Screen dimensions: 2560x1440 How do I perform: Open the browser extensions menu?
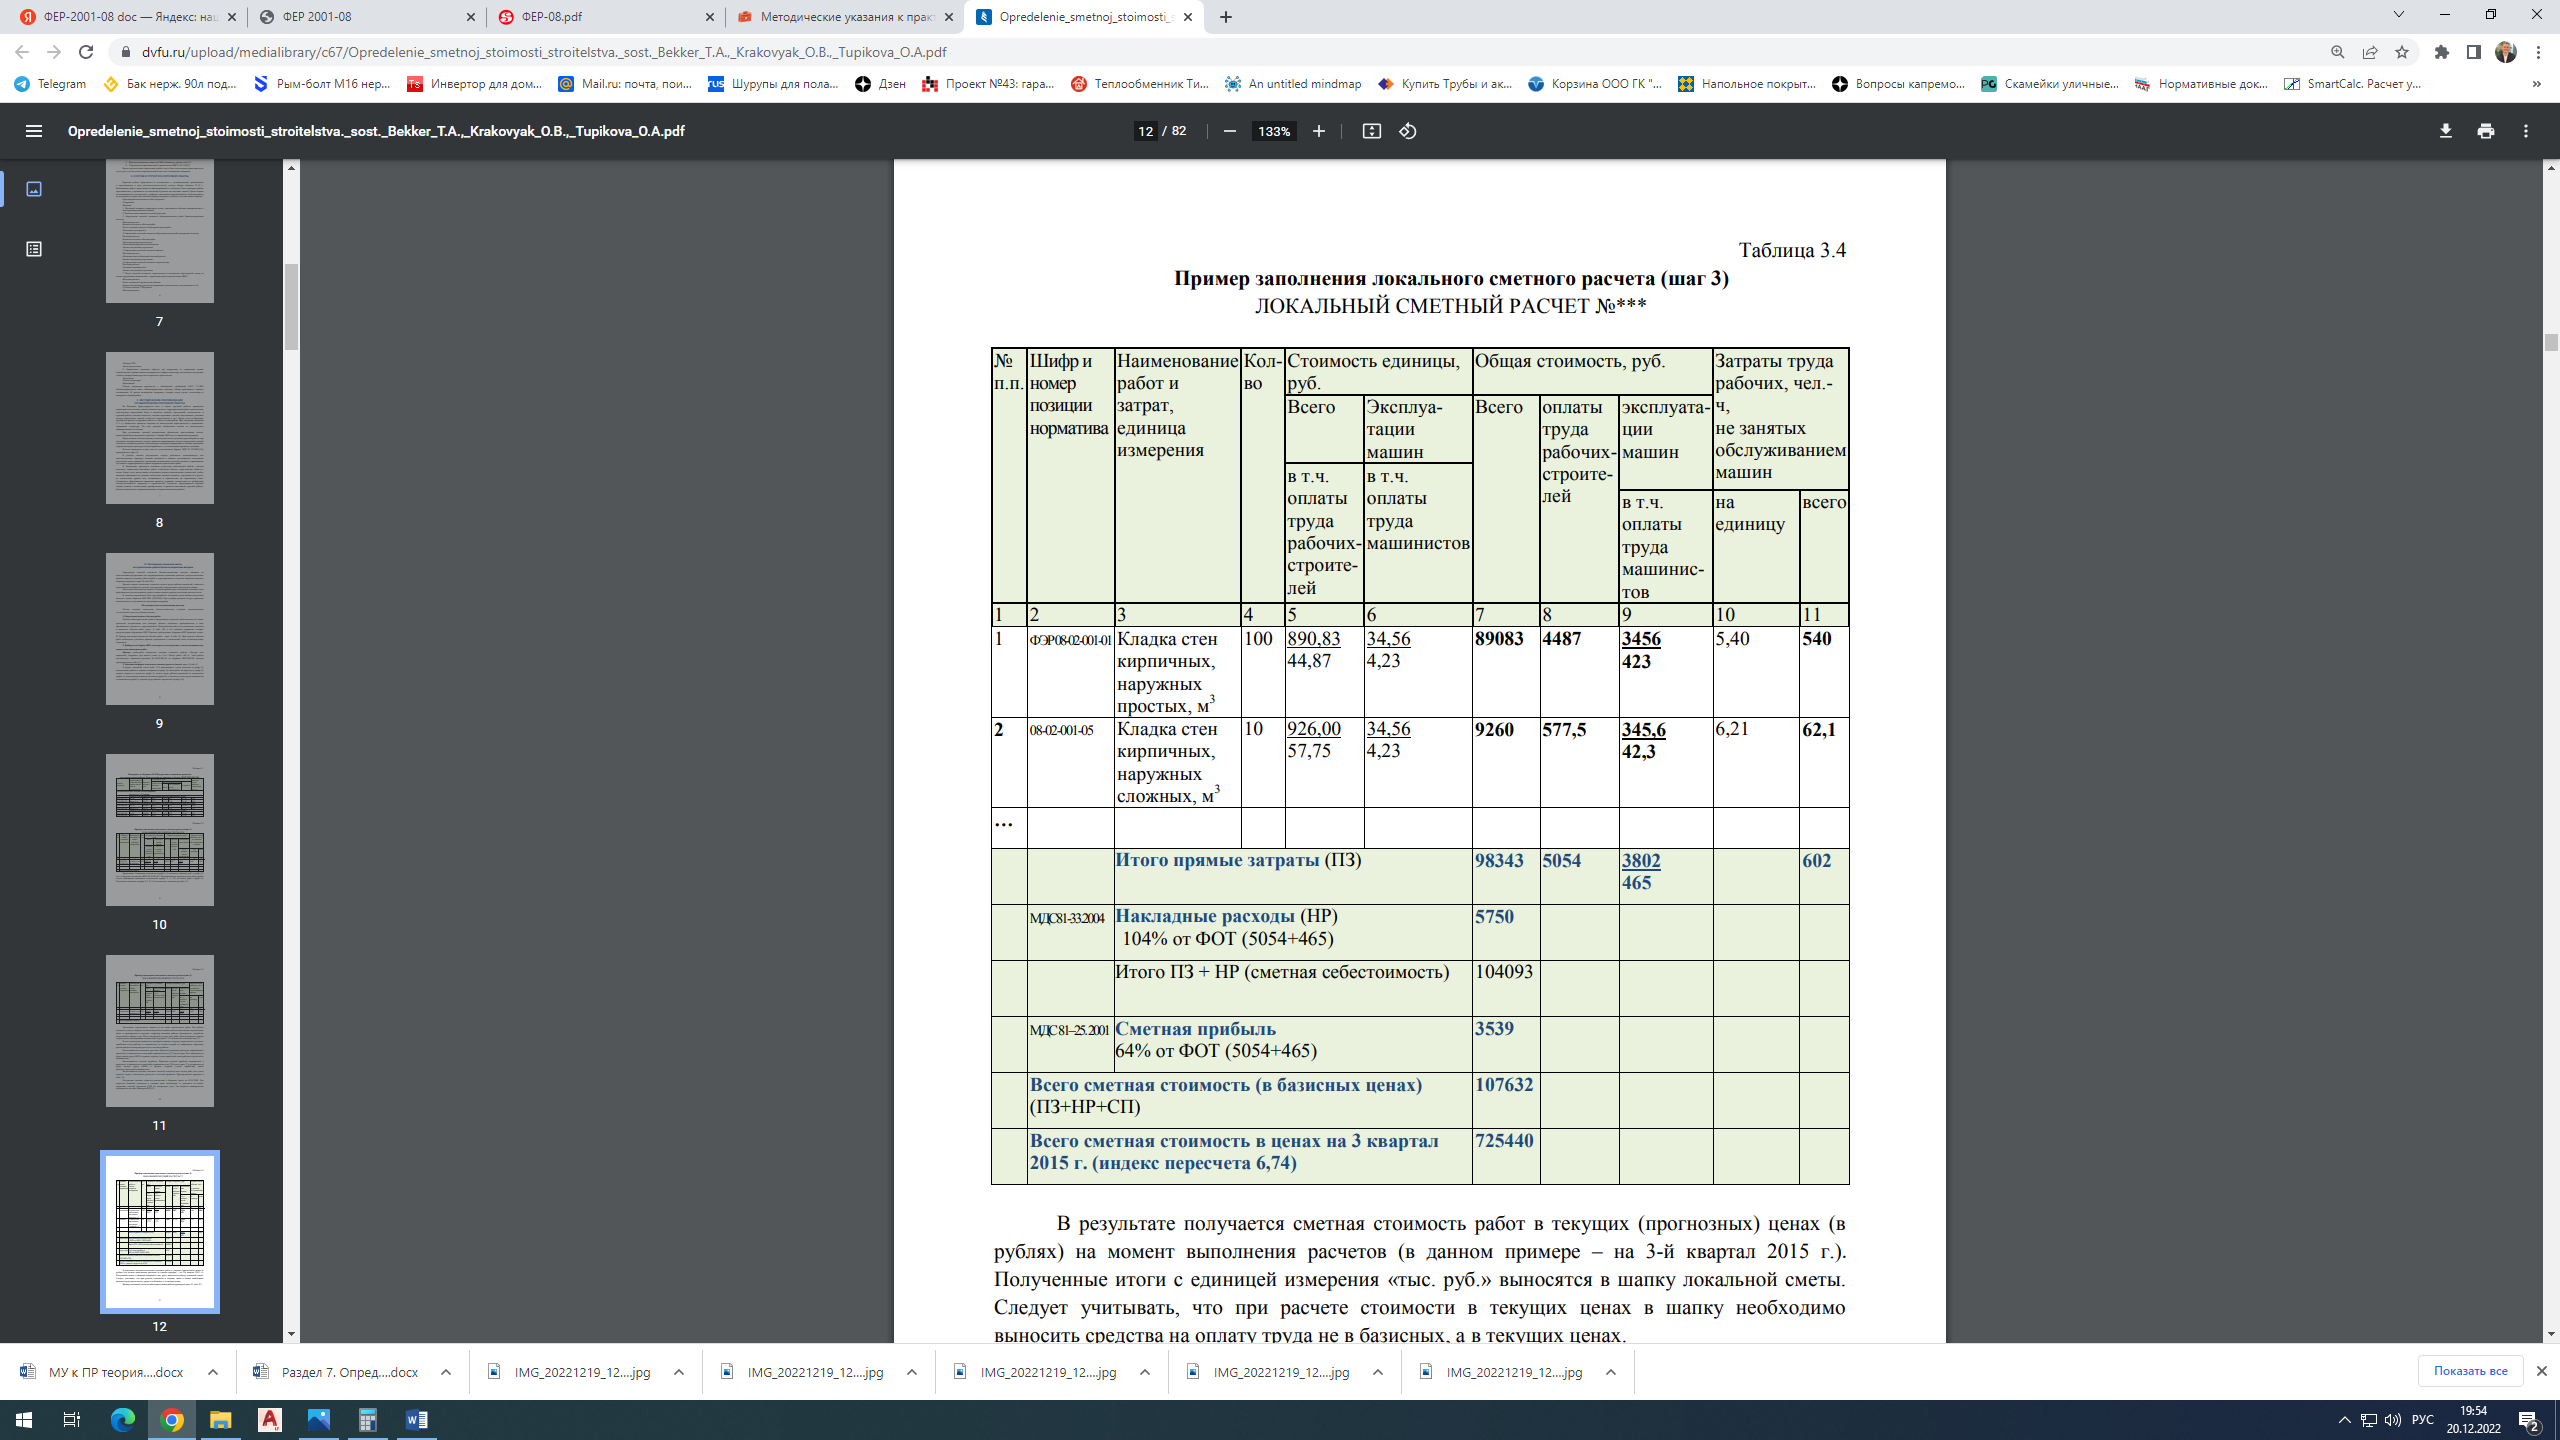click(x=2442, y=52)
